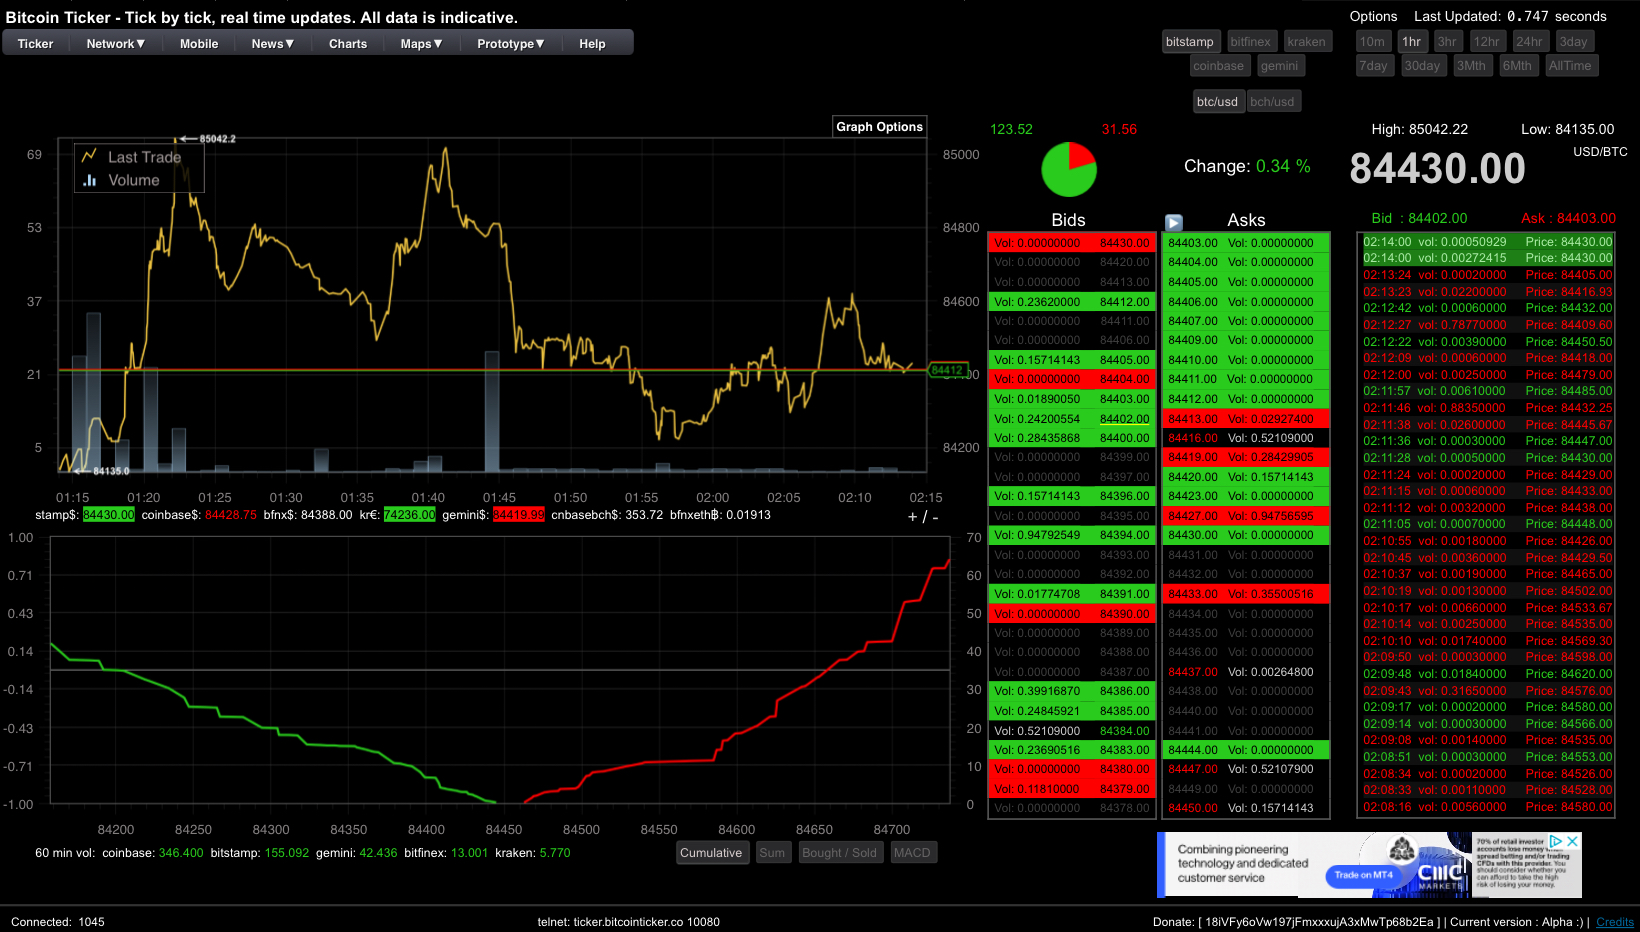Open the Ticker menu item
Screen dimensions: 1640x932
[x=35, y=44]
